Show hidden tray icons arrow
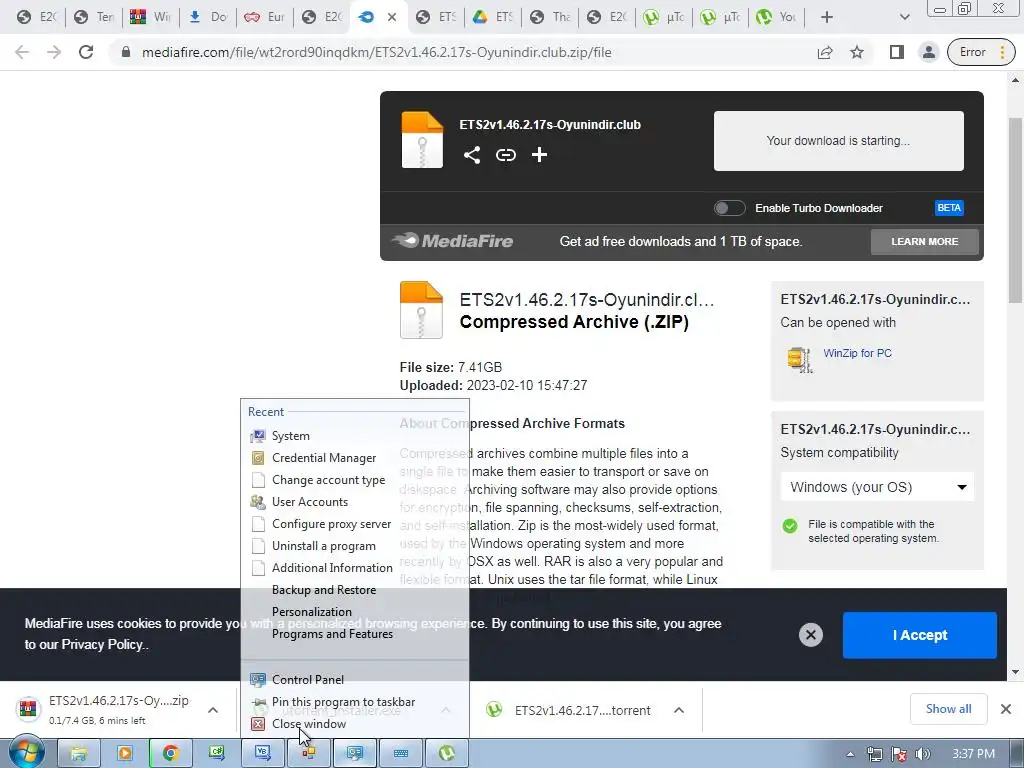Viewport: 1024px width, 768px height. 850,754
